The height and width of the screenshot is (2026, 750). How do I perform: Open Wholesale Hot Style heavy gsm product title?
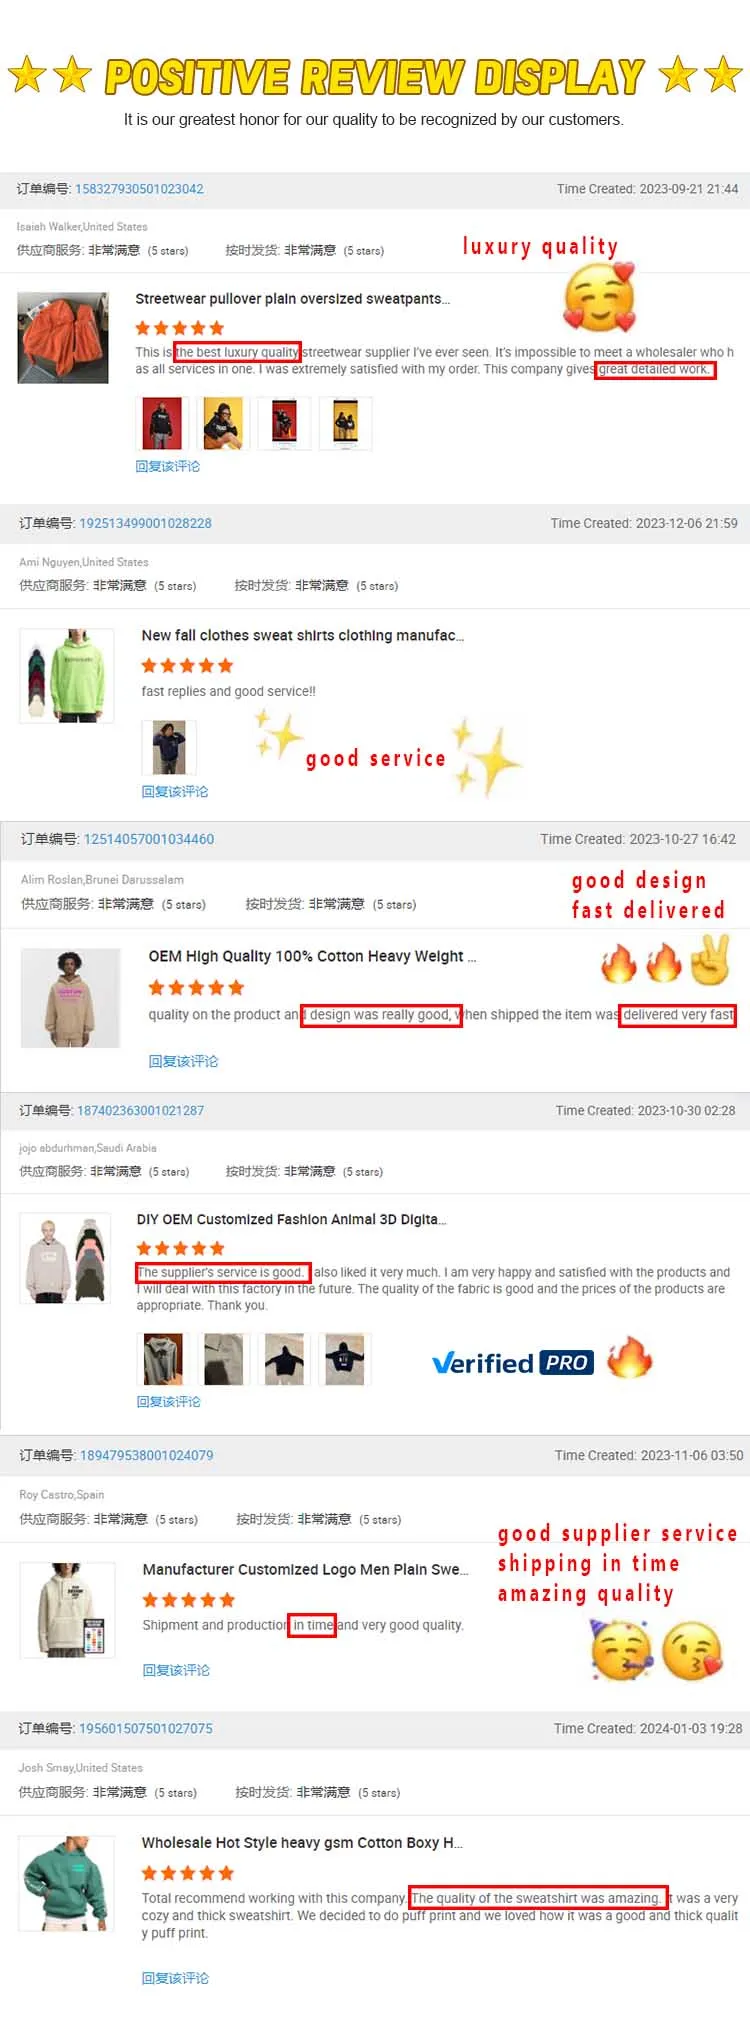coord(302,1842)
